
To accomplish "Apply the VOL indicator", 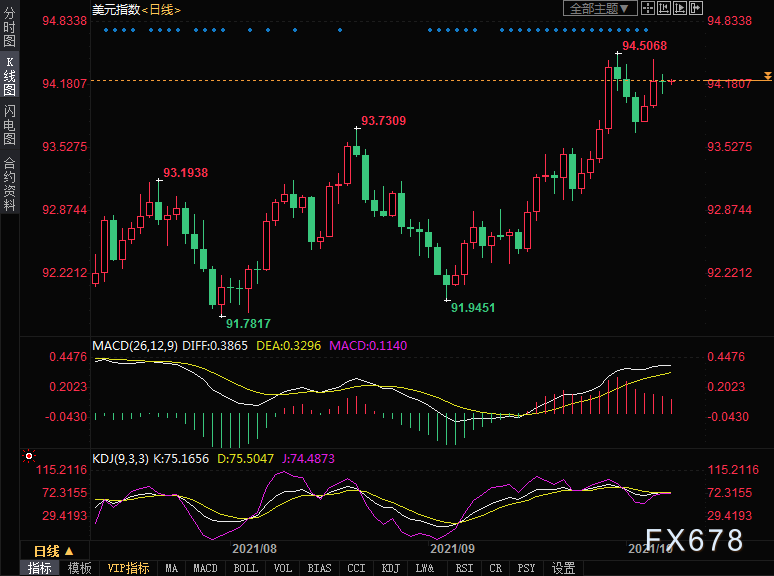I will [282, 568].
